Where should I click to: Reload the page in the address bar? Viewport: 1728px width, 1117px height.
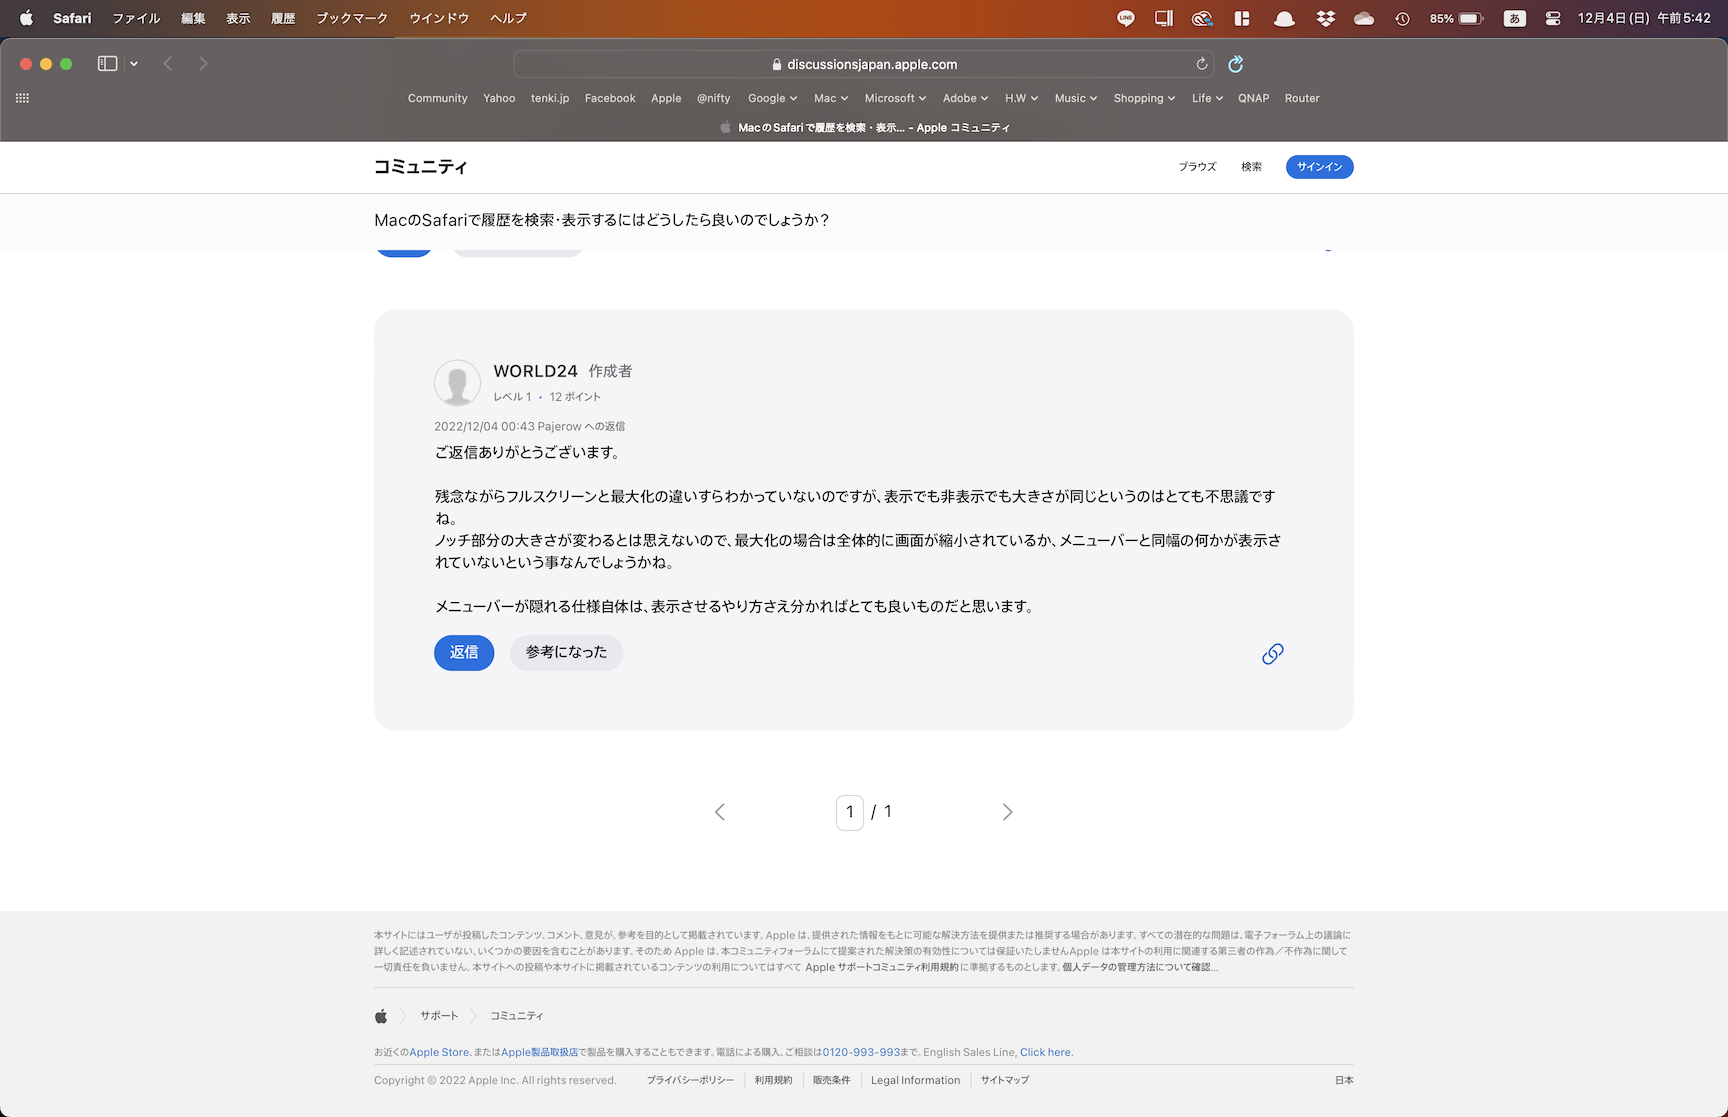click(1201, 64)
